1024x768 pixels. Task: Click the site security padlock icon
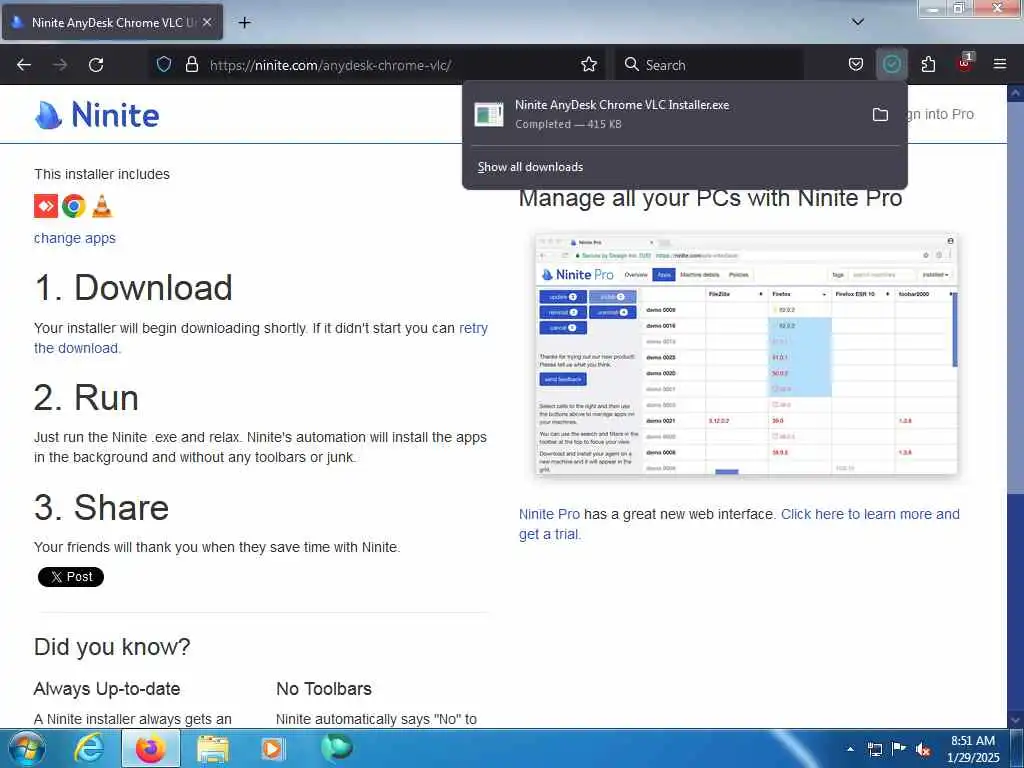[x=191, y=64]
